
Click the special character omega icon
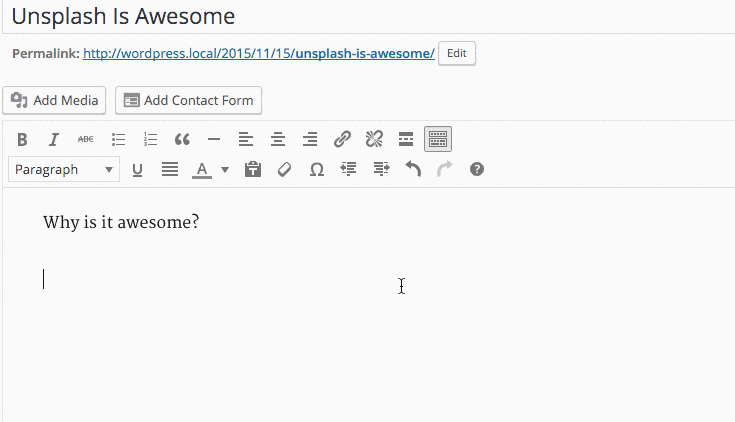pyautogui.click(x=316, y=169)
